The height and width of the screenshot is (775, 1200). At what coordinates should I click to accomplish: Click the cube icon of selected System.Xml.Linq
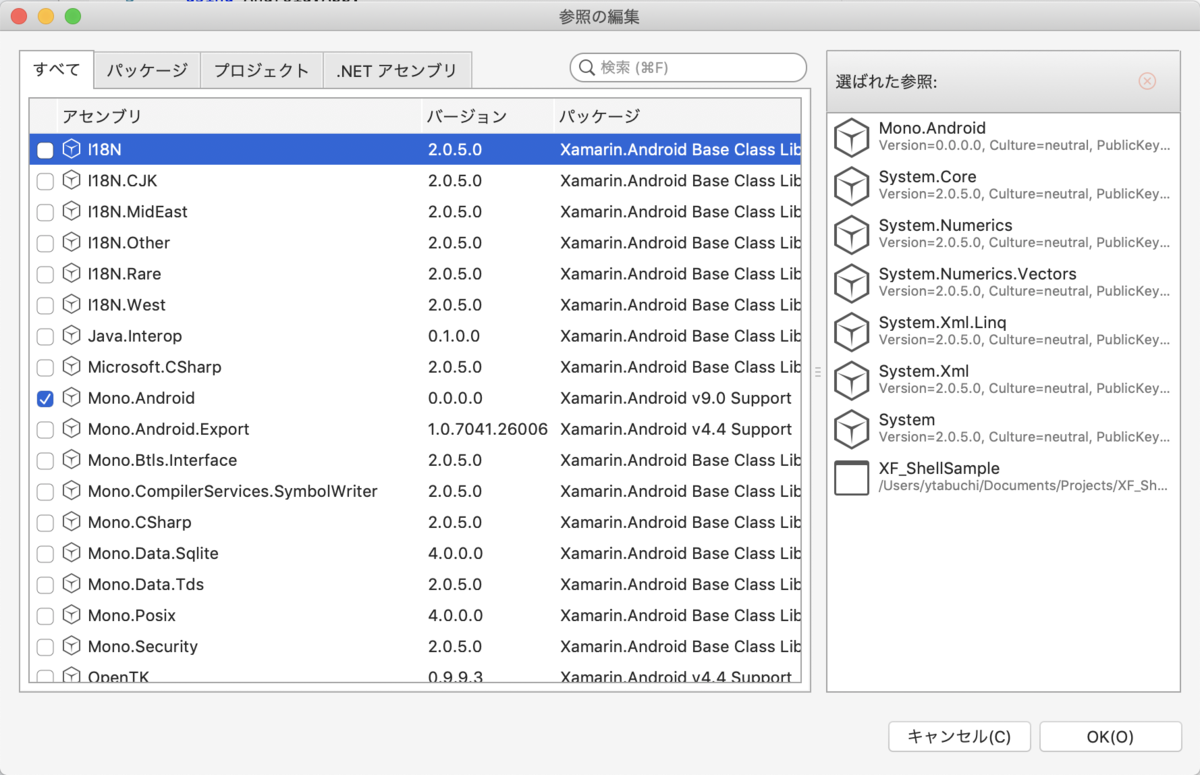[x=851, y=332]
